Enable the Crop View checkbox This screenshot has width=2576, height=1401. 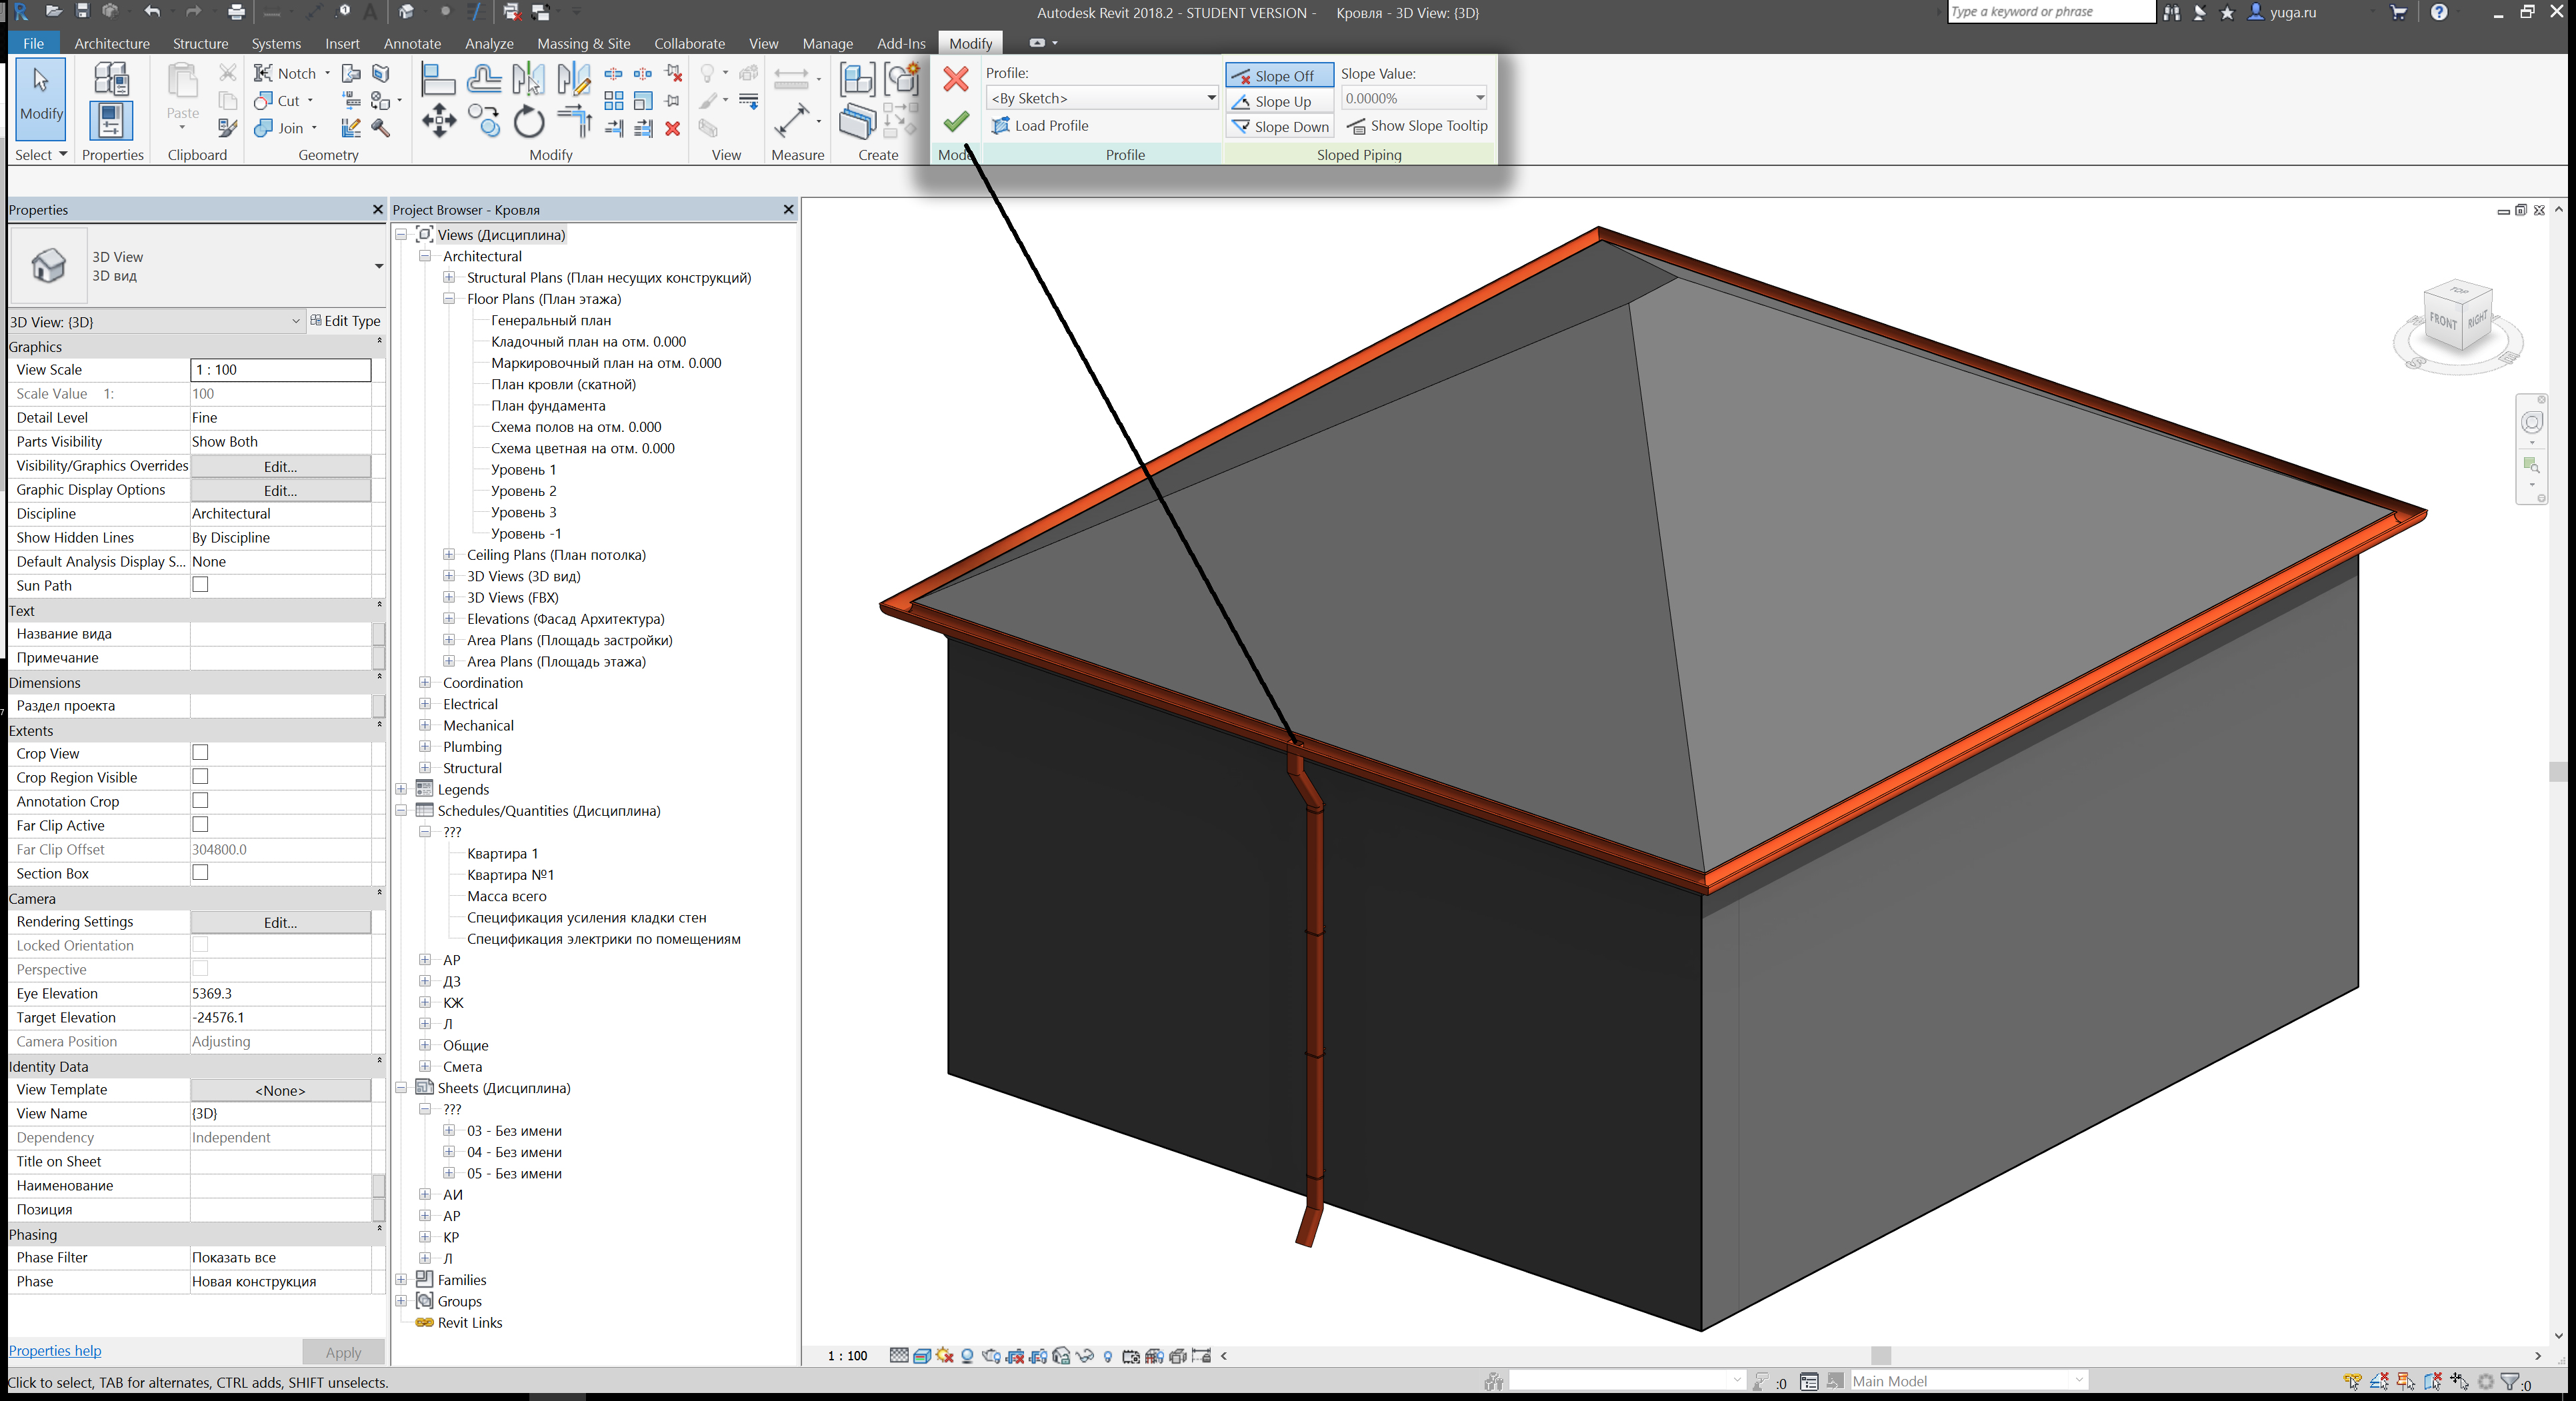point(200,753)
